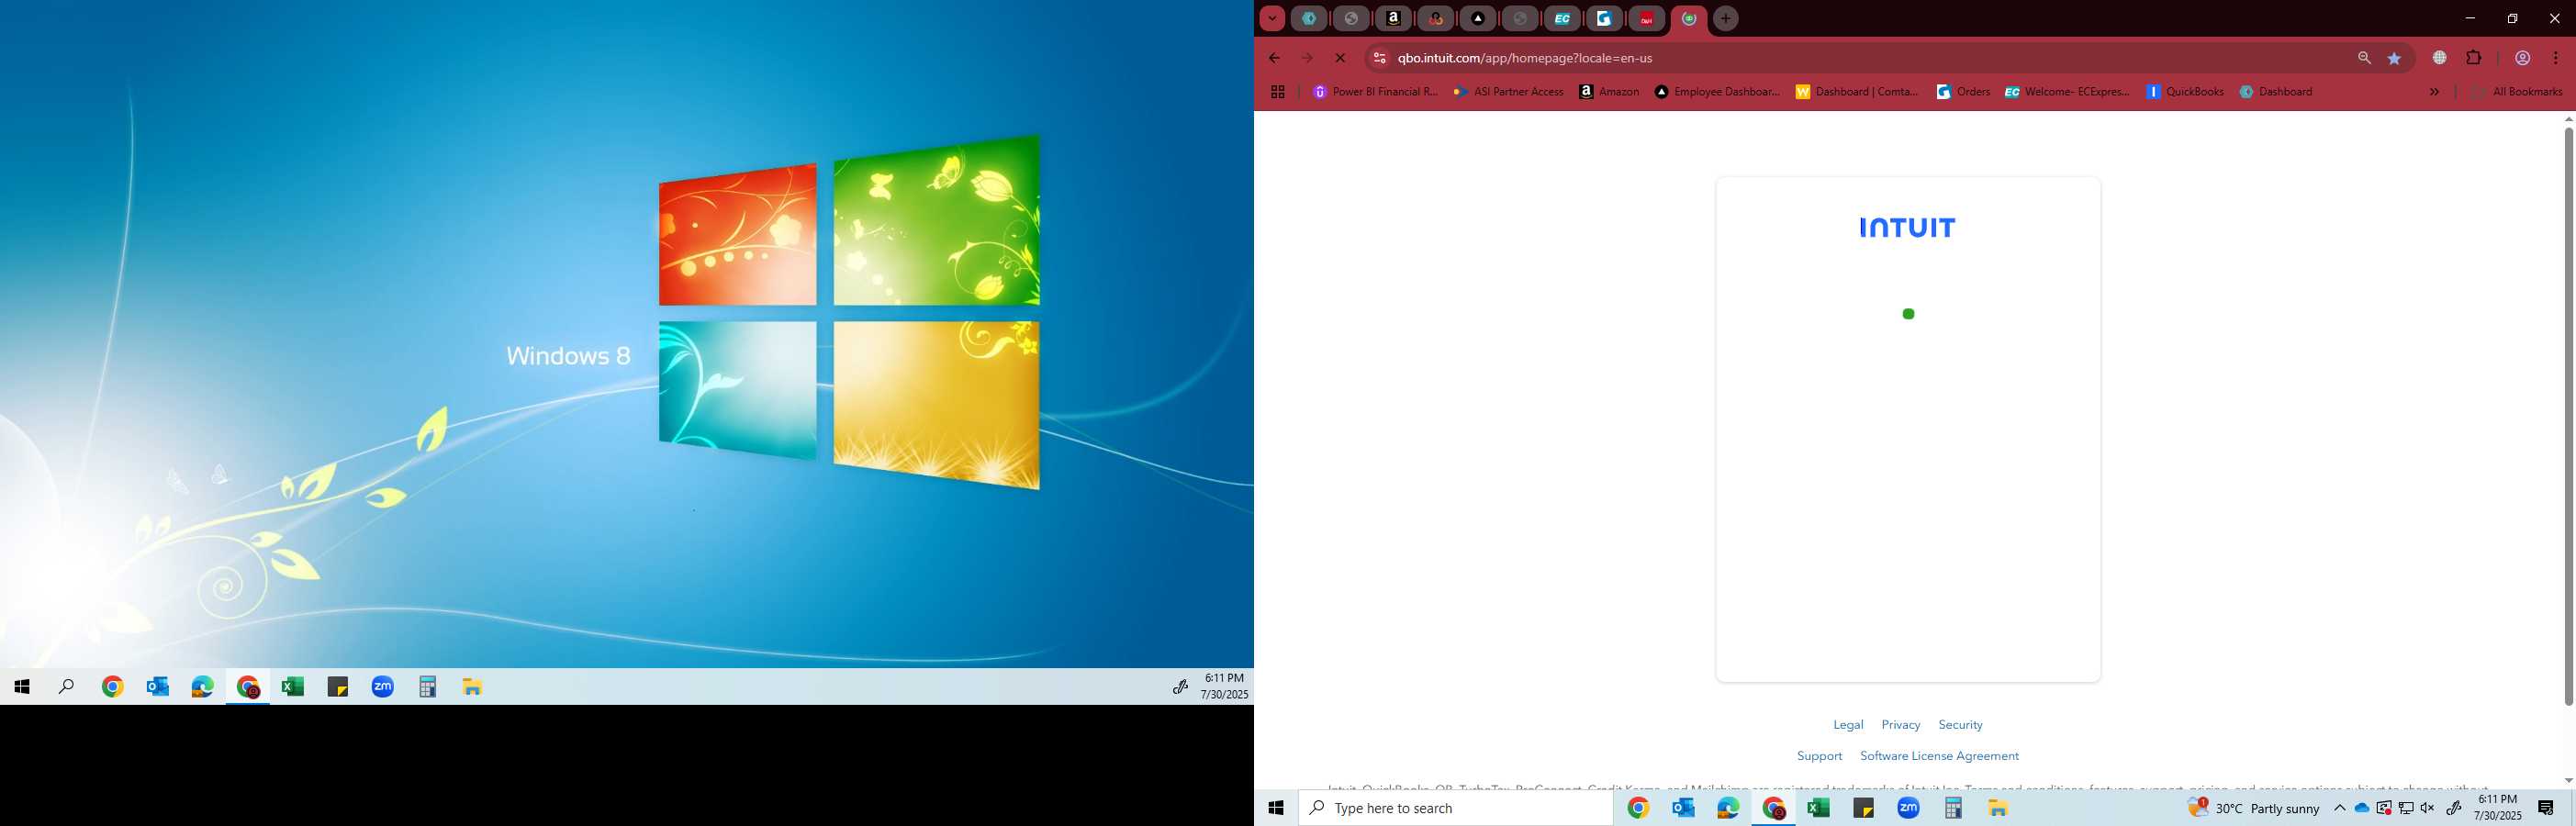Open the teal Dashboard bookmark

tap(2276, 92)
